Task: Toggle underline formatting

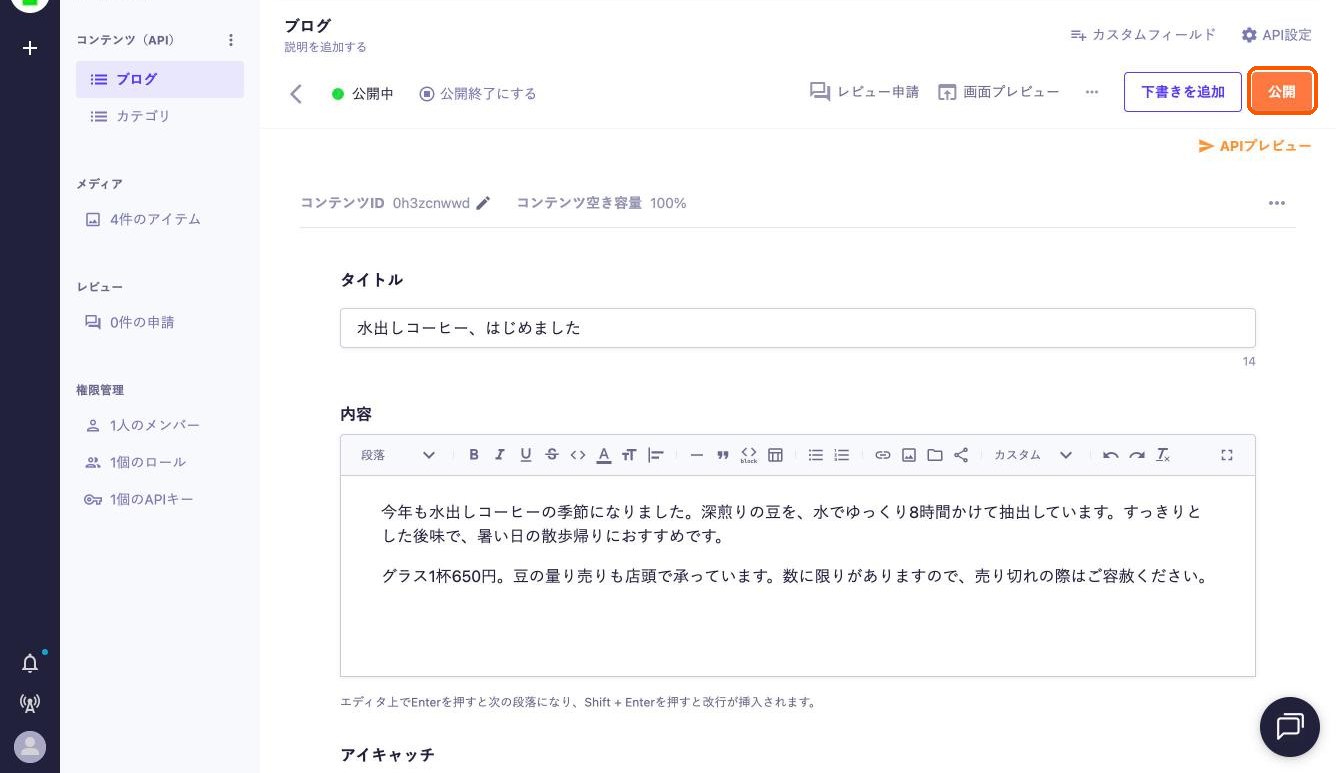Action: [526, 455]
